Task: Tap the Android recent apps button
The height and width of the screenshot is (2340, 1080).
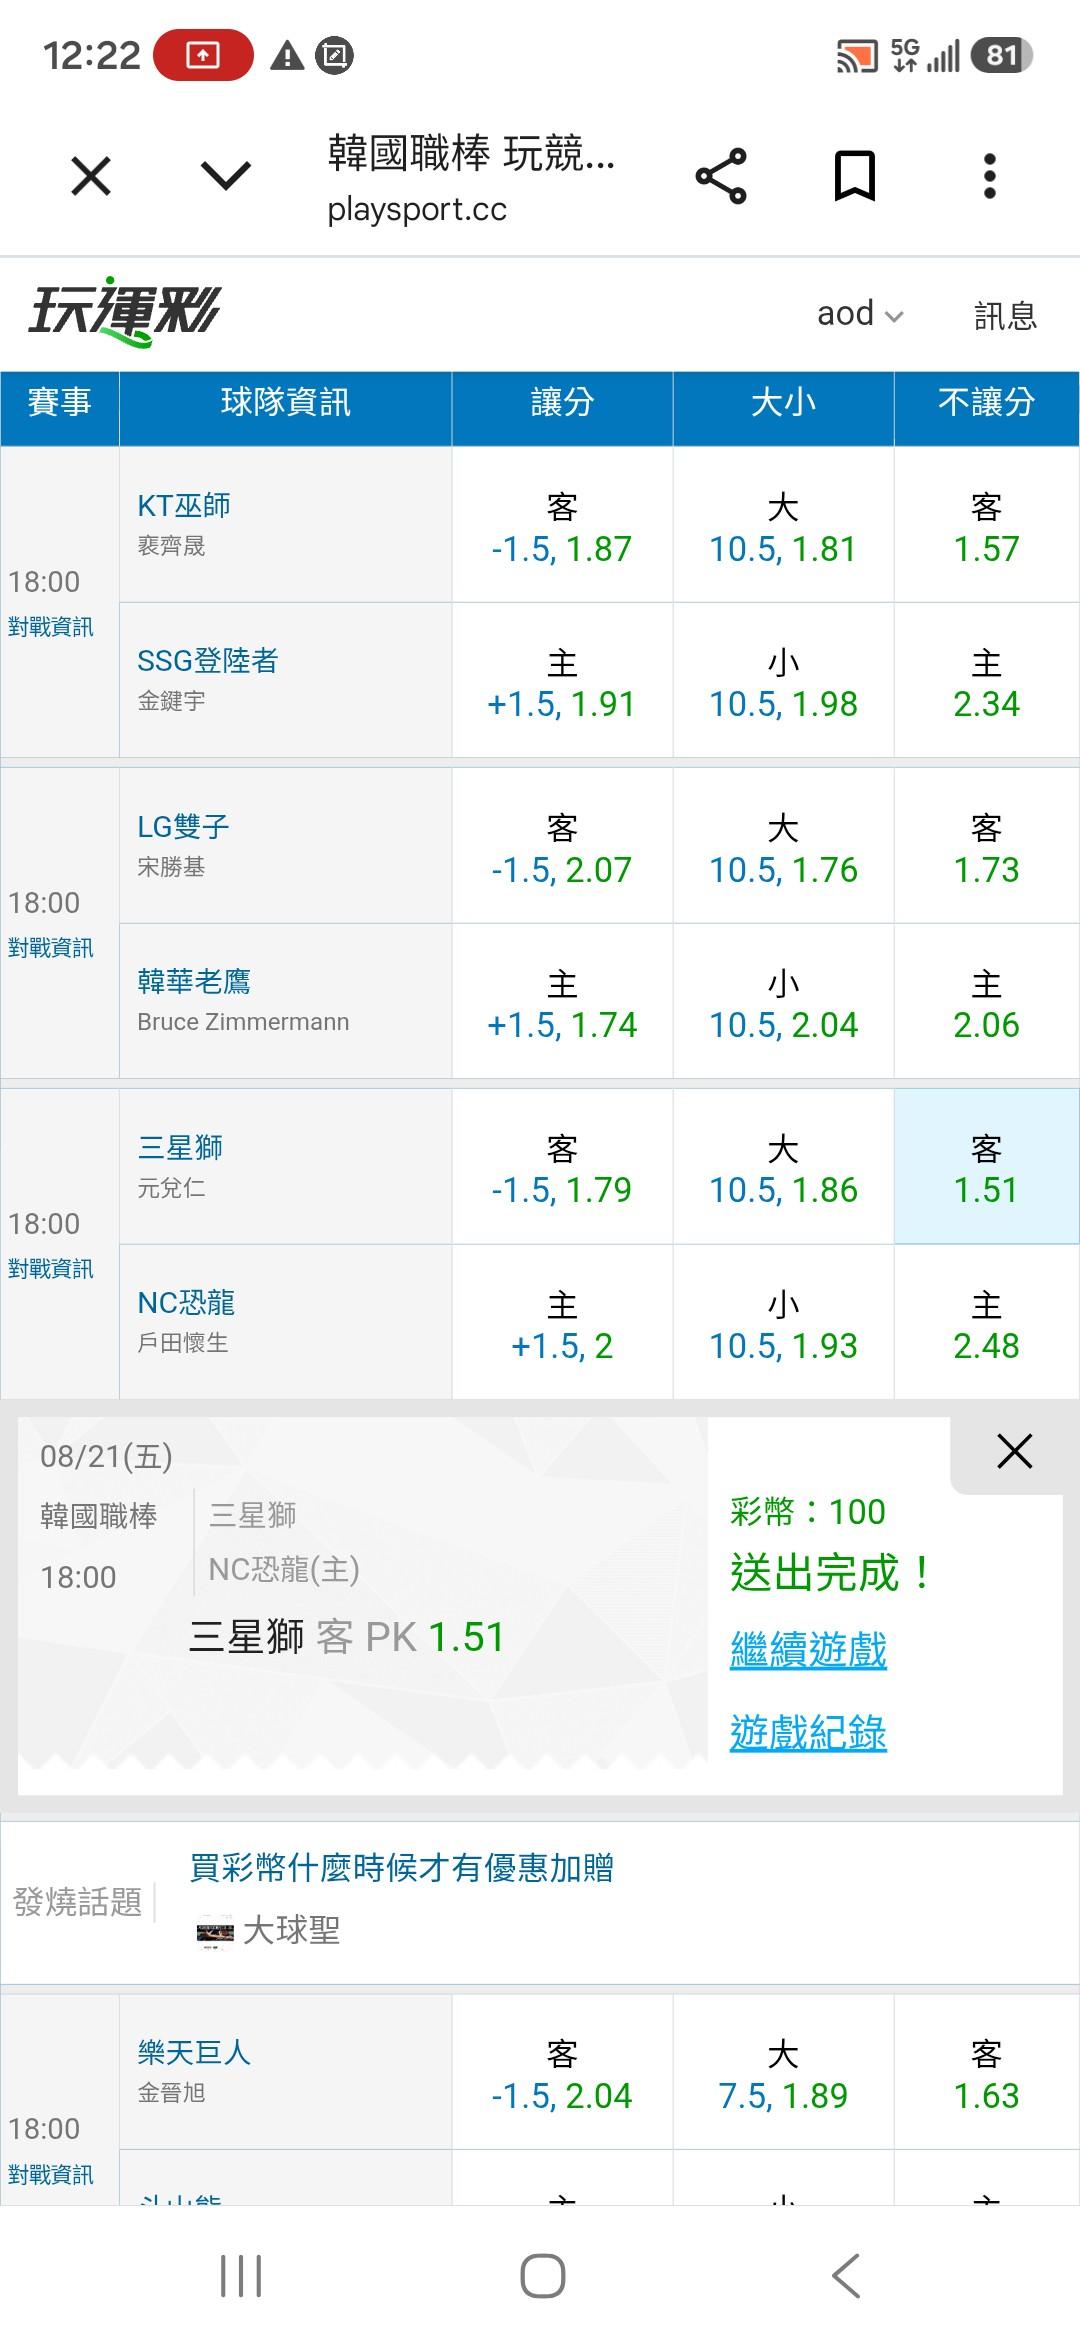Action: pyautogui.click(x=241, y=2276)
